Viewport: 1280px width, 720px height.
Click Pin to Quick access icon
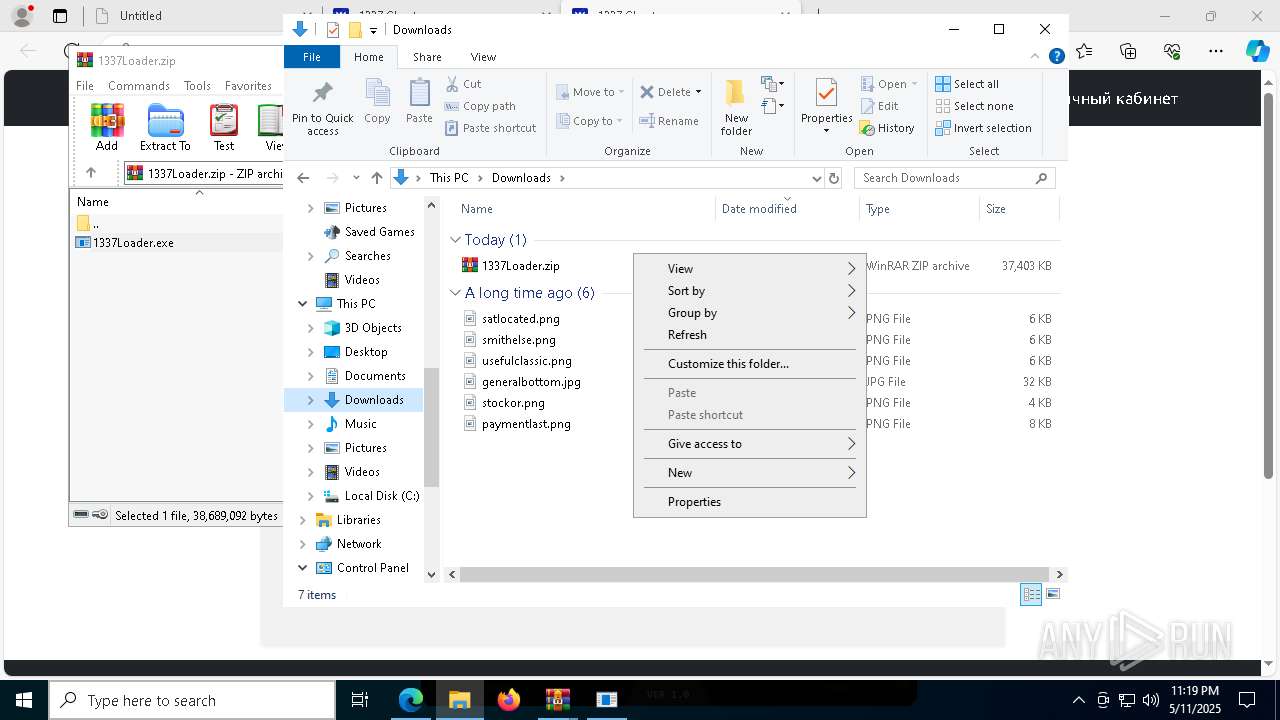click(x=322, y=108)
